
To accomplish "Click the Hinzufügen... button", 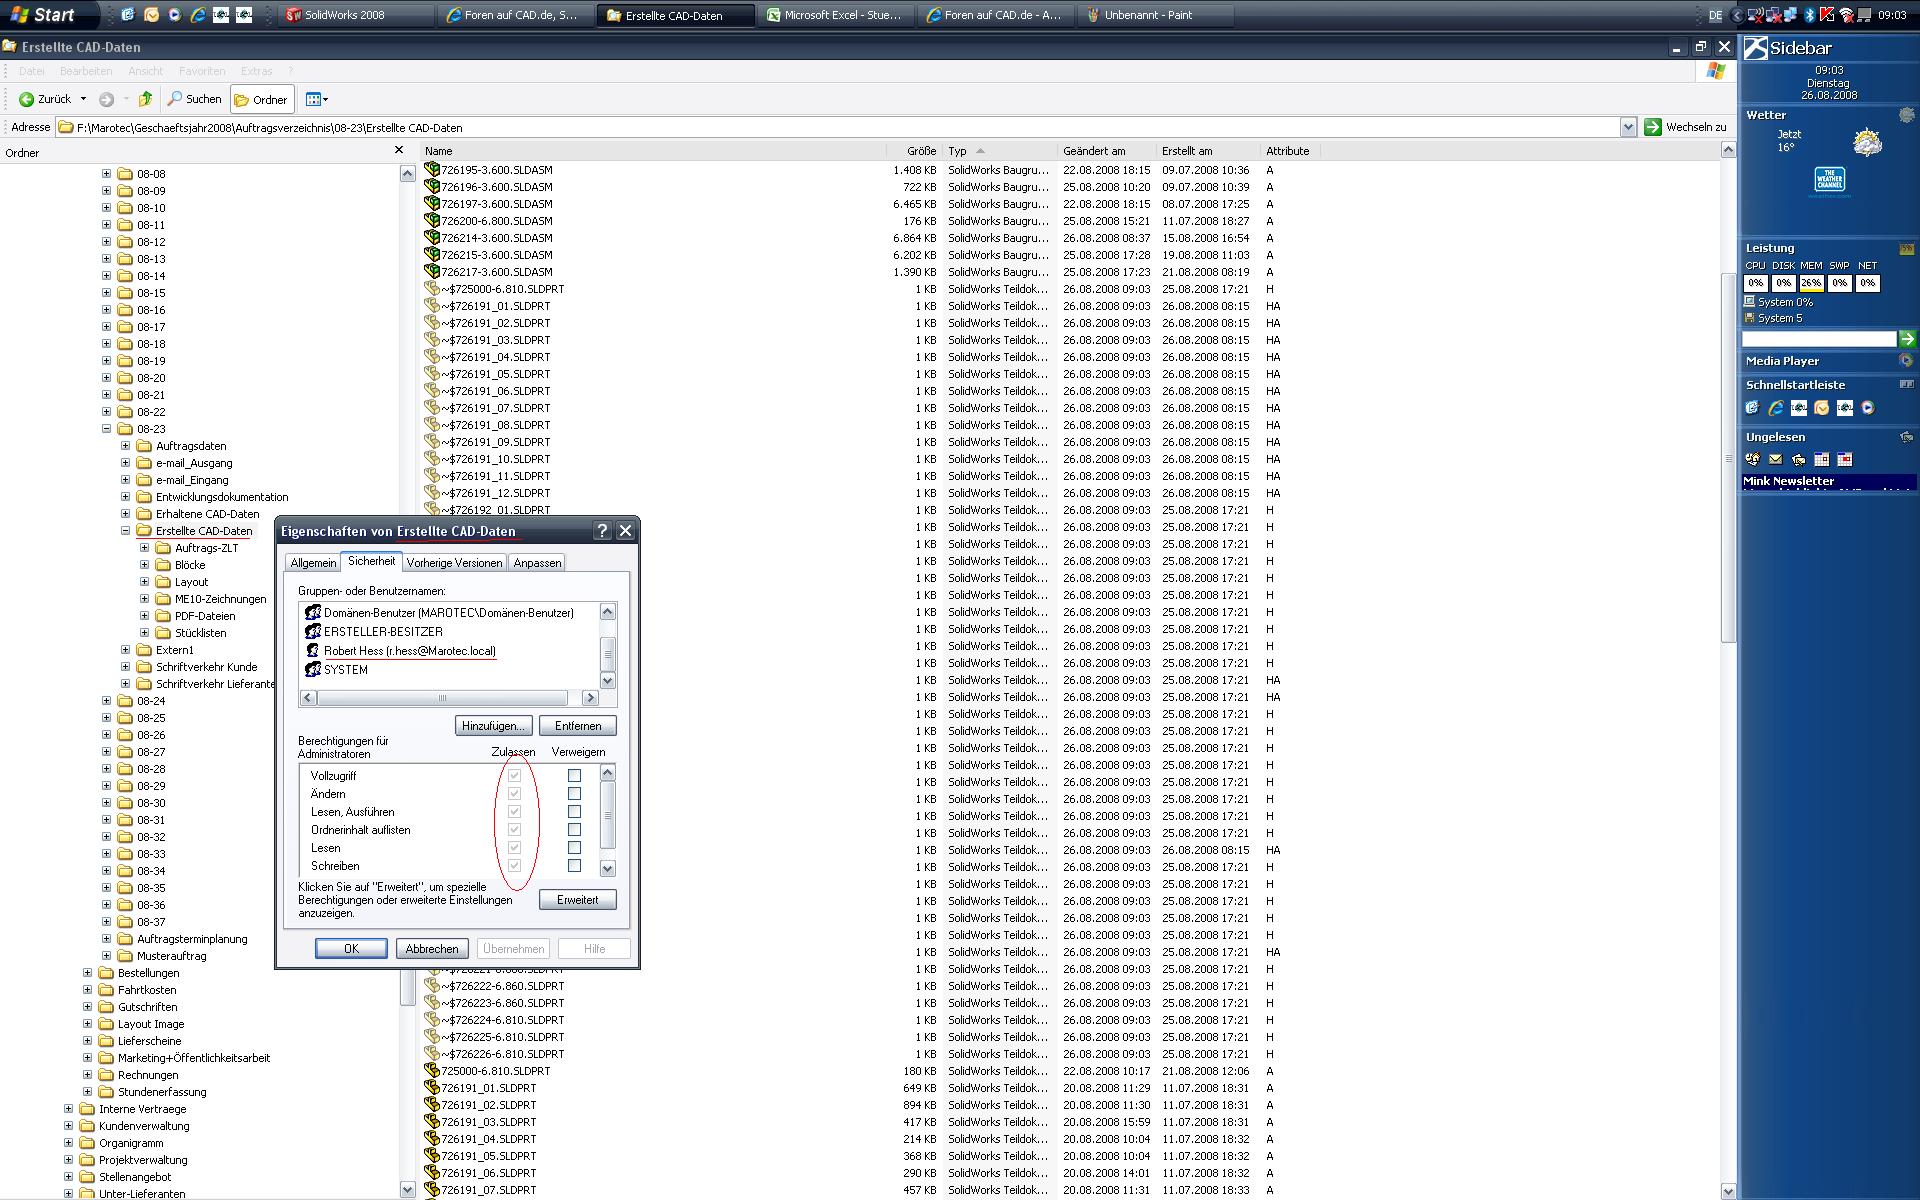I will (x=492, y=726).
